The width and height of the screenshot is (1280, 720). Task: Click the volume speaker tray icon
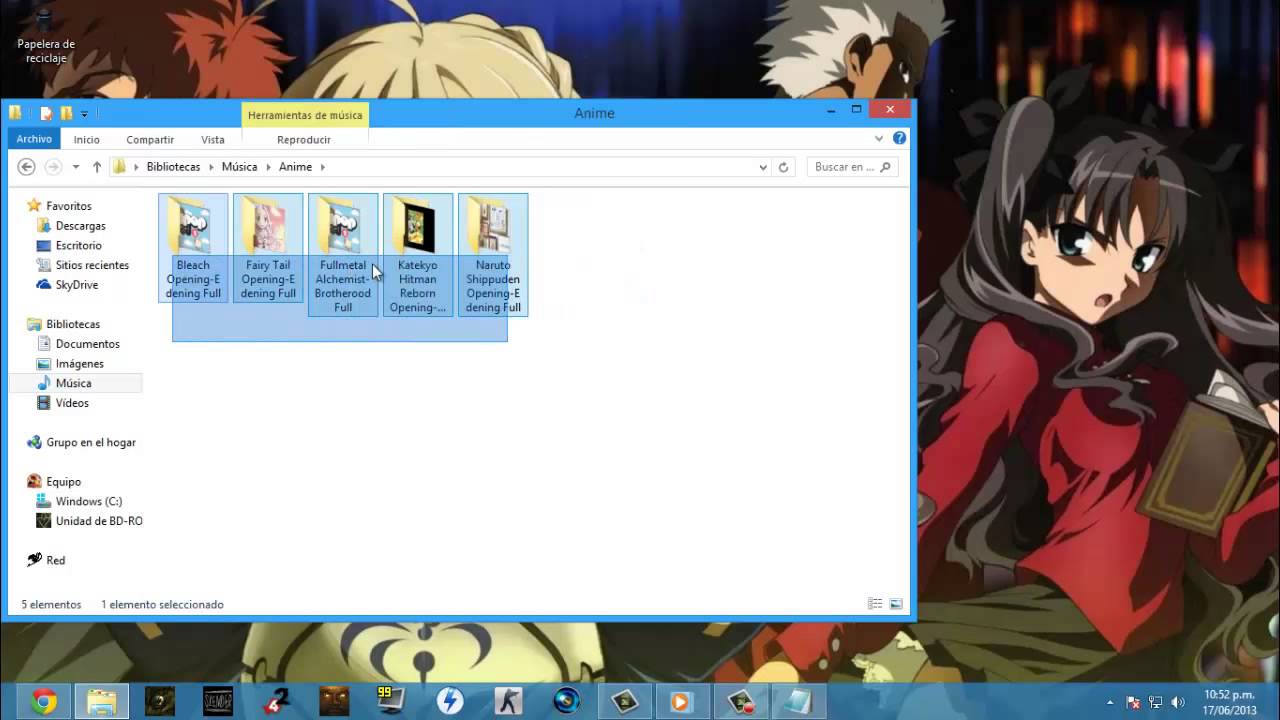click(1177, 702)
